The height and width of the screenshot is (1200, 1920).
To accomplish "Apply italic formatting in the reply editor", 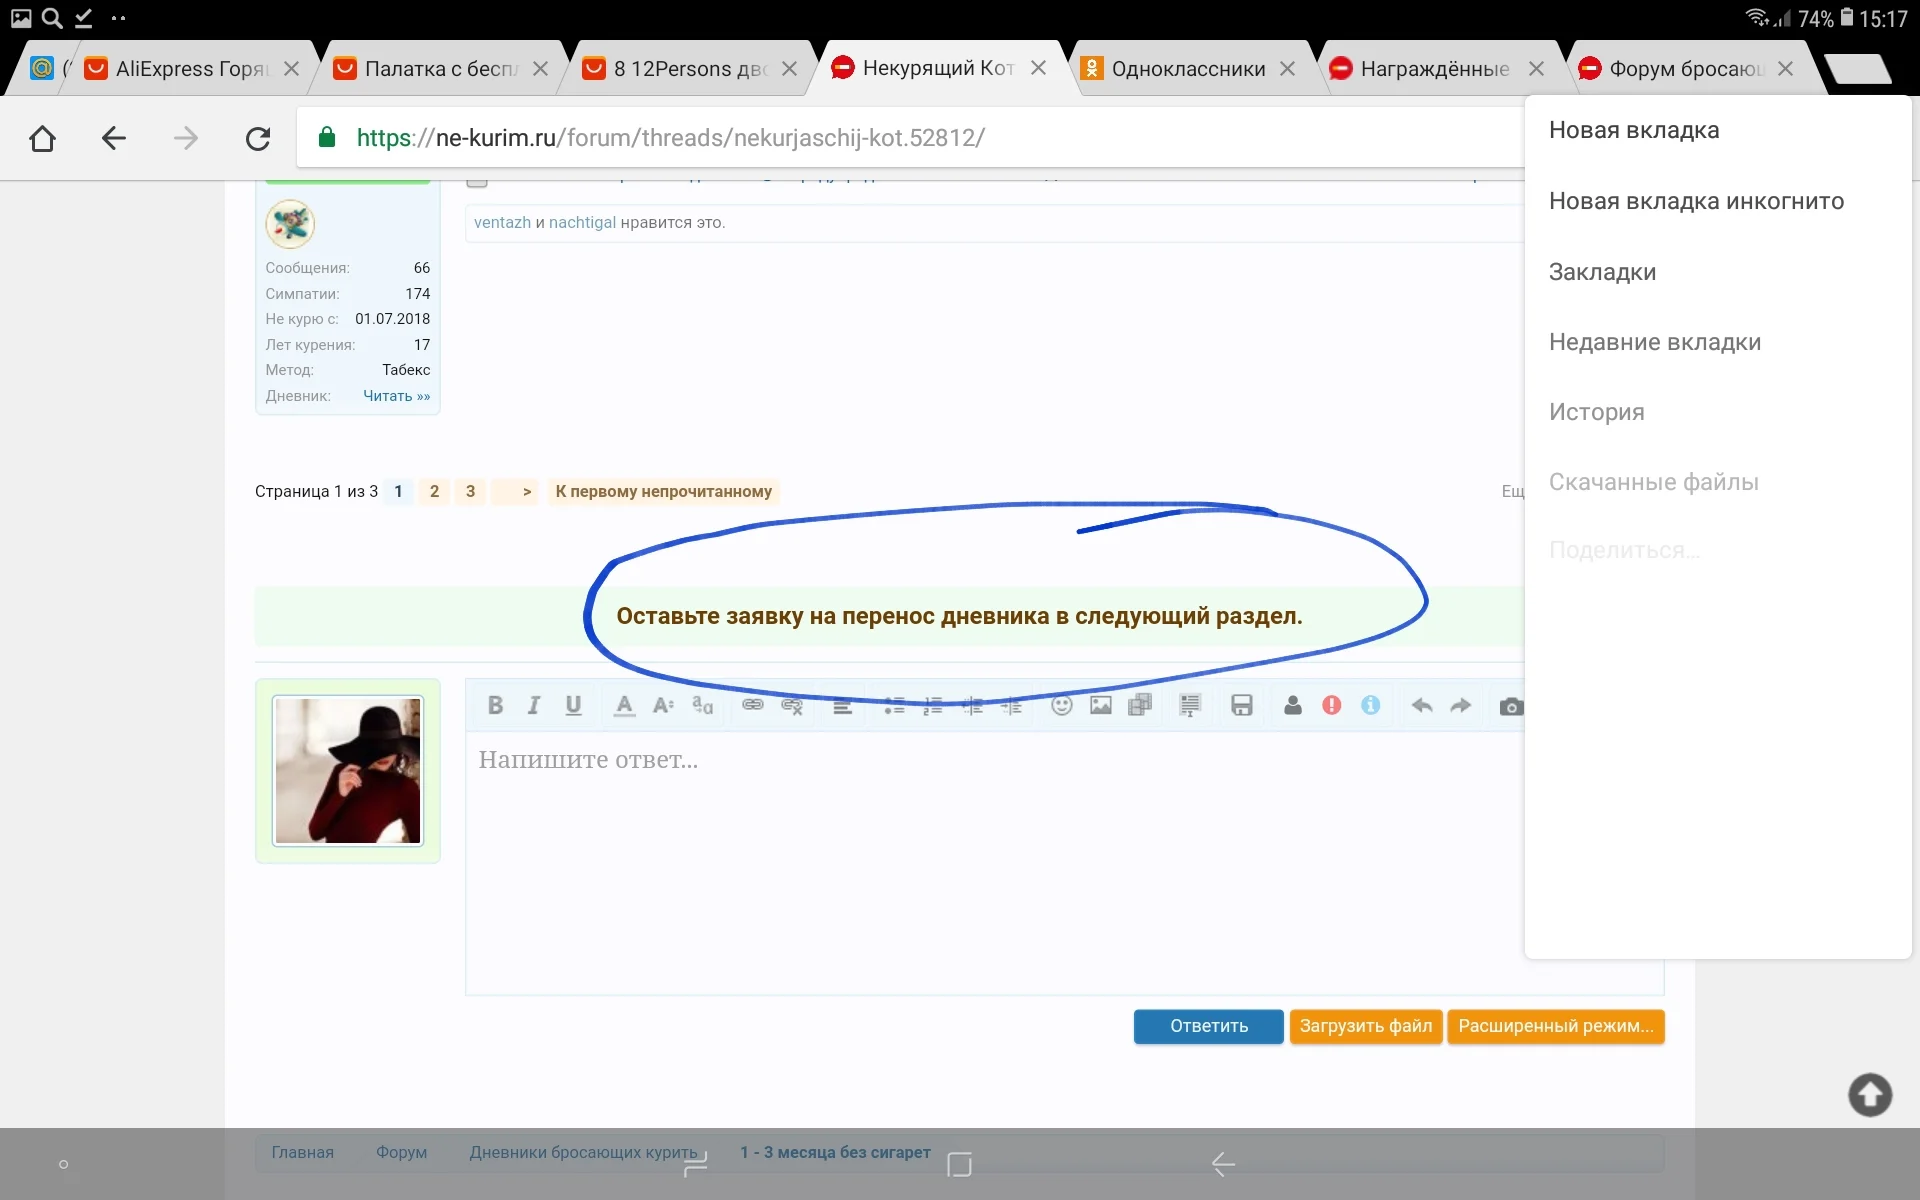I will [x=533, y=705].
